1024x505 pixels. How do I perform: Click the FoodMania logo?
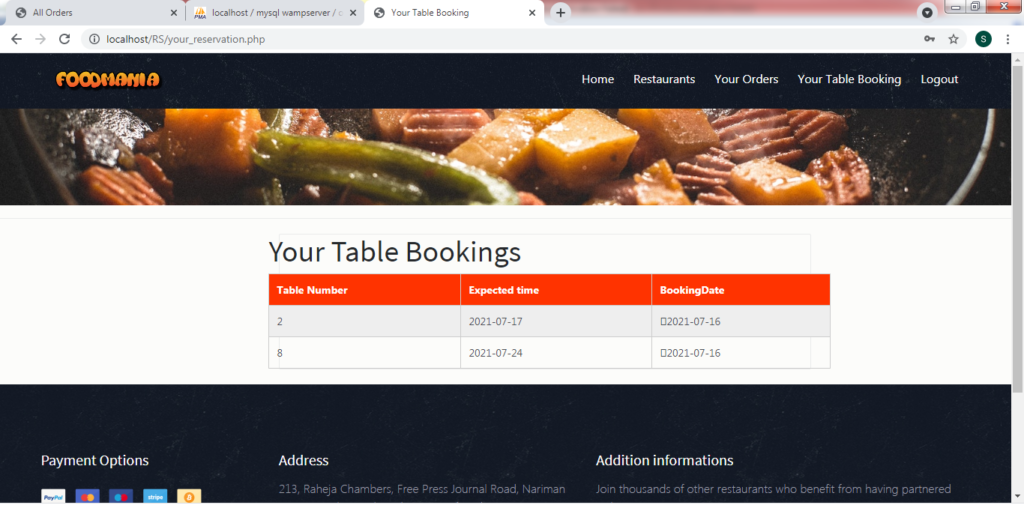tap(108, 80)
